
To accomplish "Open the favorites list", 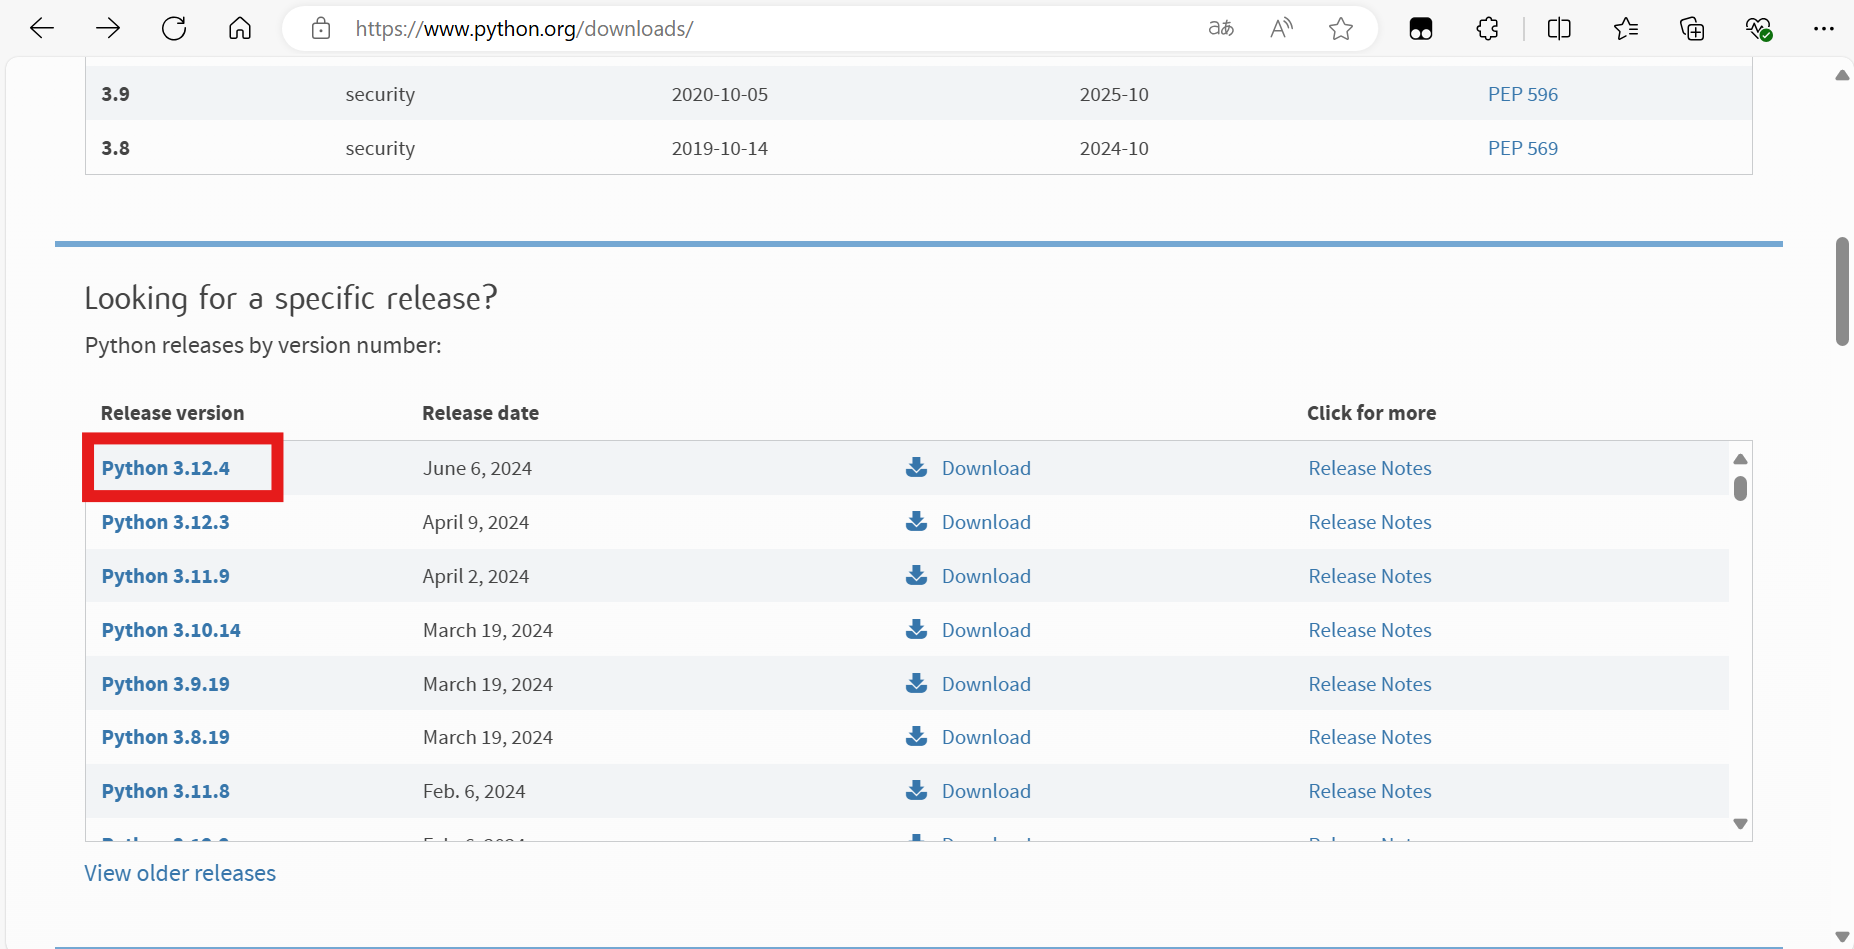I will (1626, 29).
